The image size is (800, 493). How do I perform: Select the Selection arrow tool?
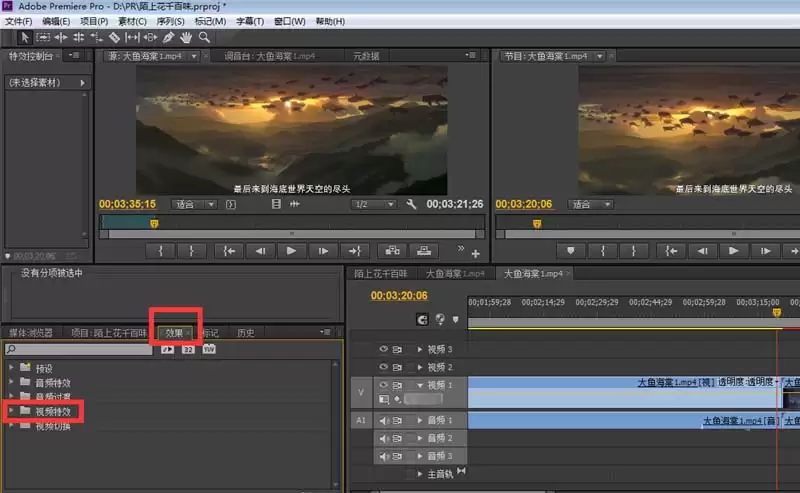26,37
